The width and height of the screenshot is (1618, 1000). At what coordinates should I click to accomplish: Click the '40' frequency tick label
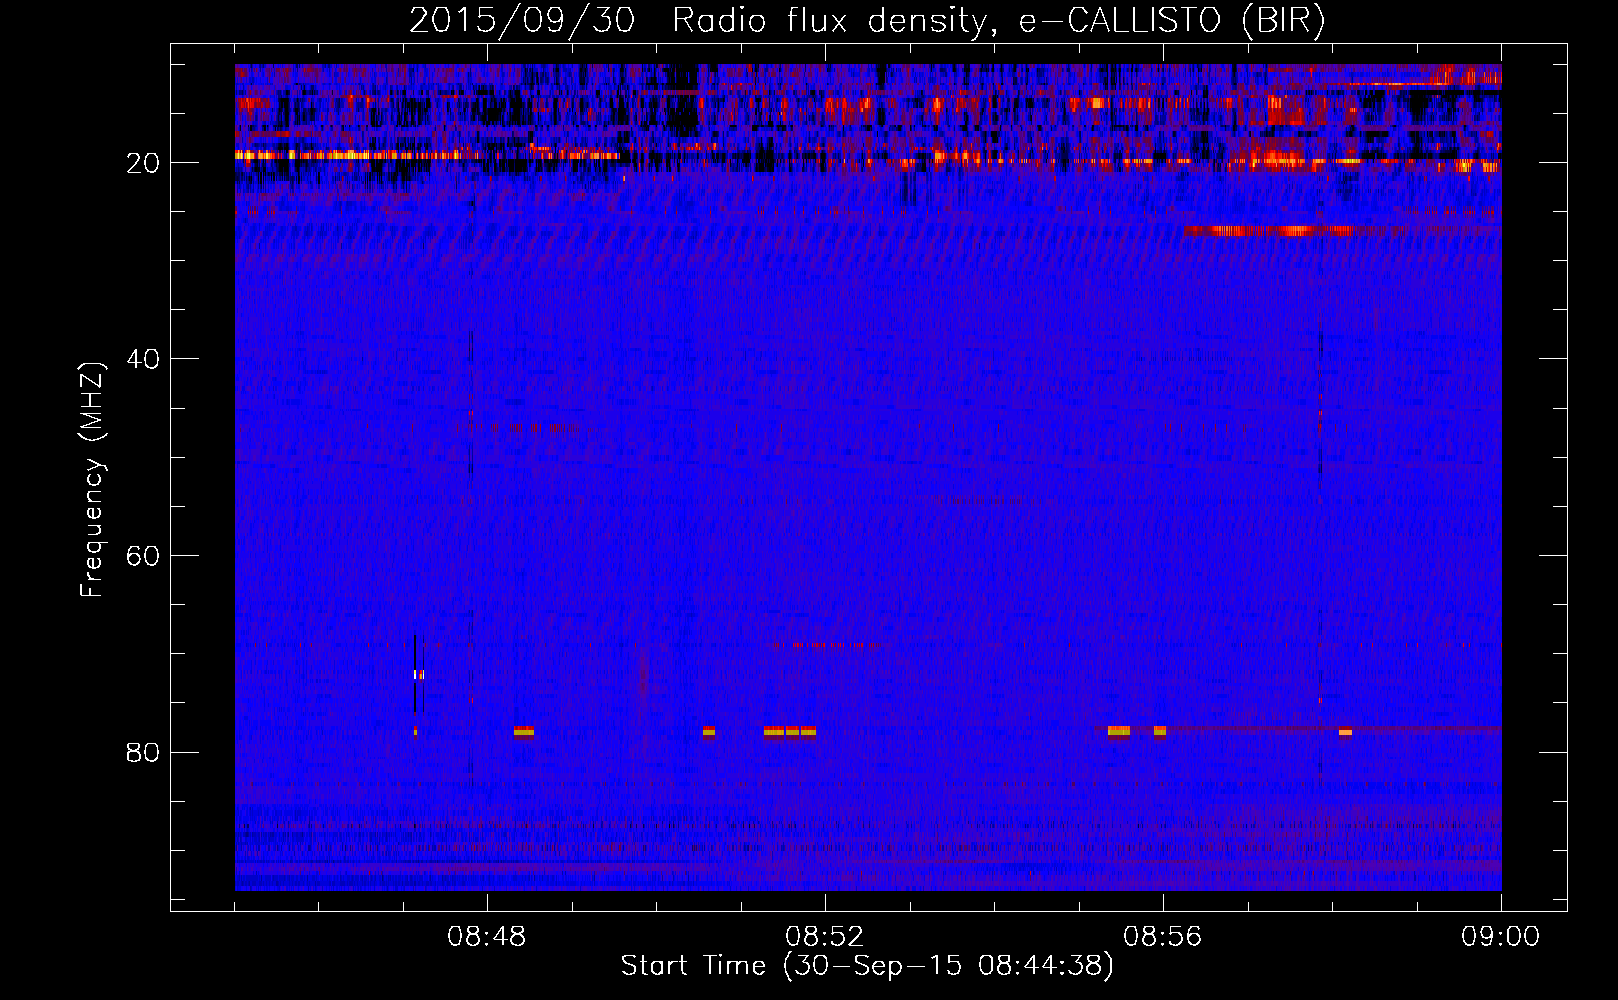[143, 359]
